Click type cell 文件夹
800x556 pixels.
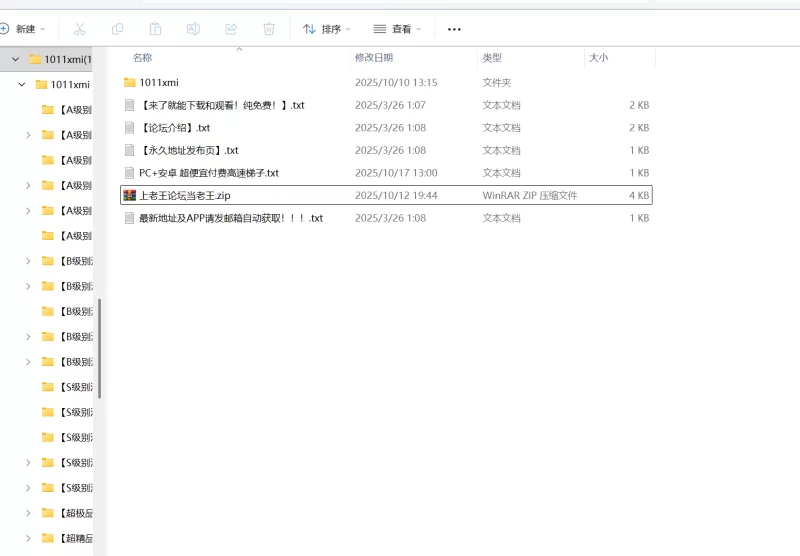click(497, 82)
